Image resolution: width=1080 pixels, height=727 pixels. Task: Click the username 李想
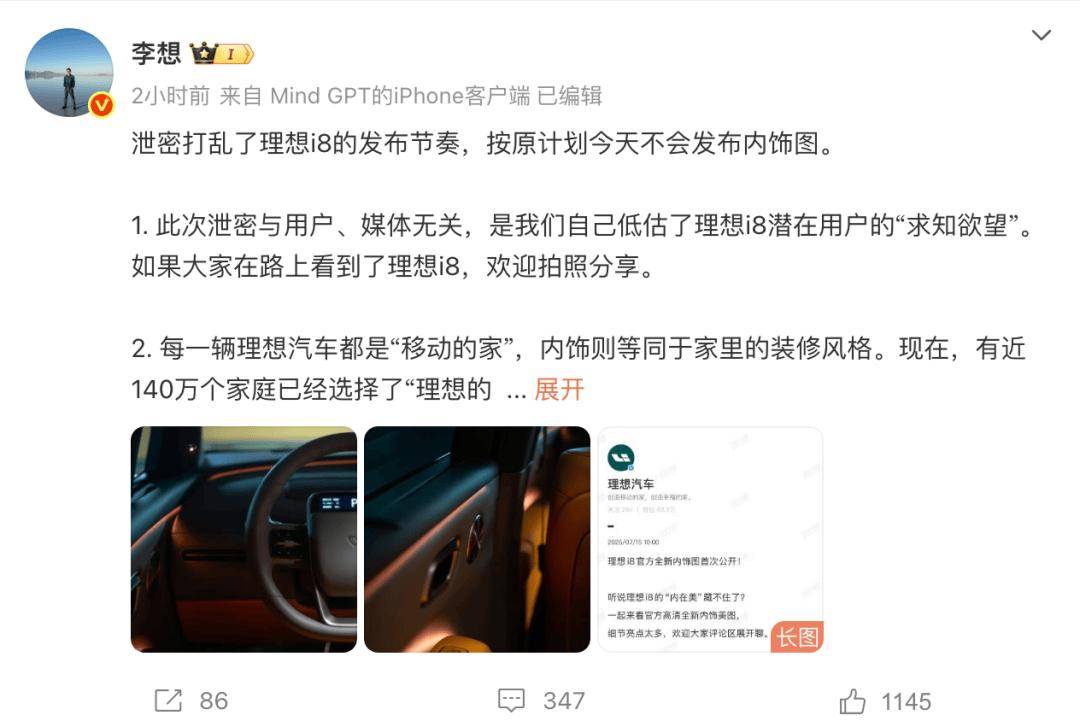click(156, 53)
